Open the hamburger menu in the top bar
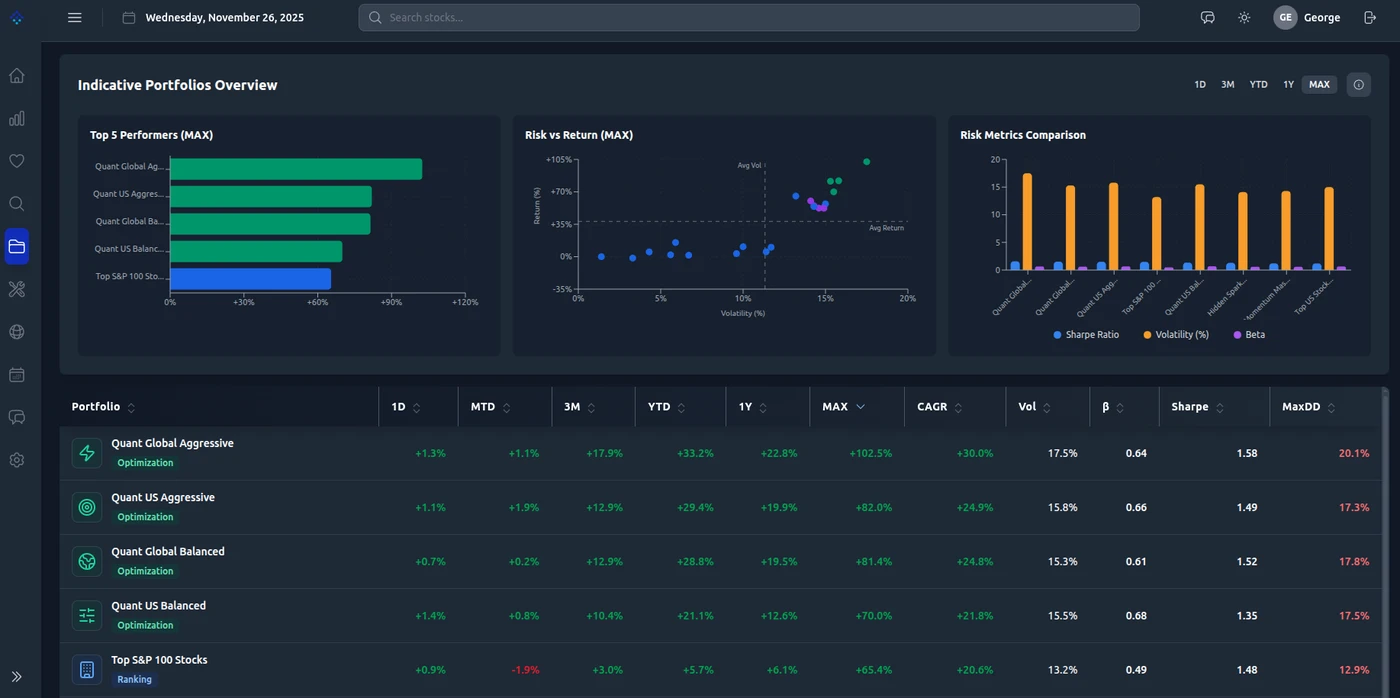 75,17
